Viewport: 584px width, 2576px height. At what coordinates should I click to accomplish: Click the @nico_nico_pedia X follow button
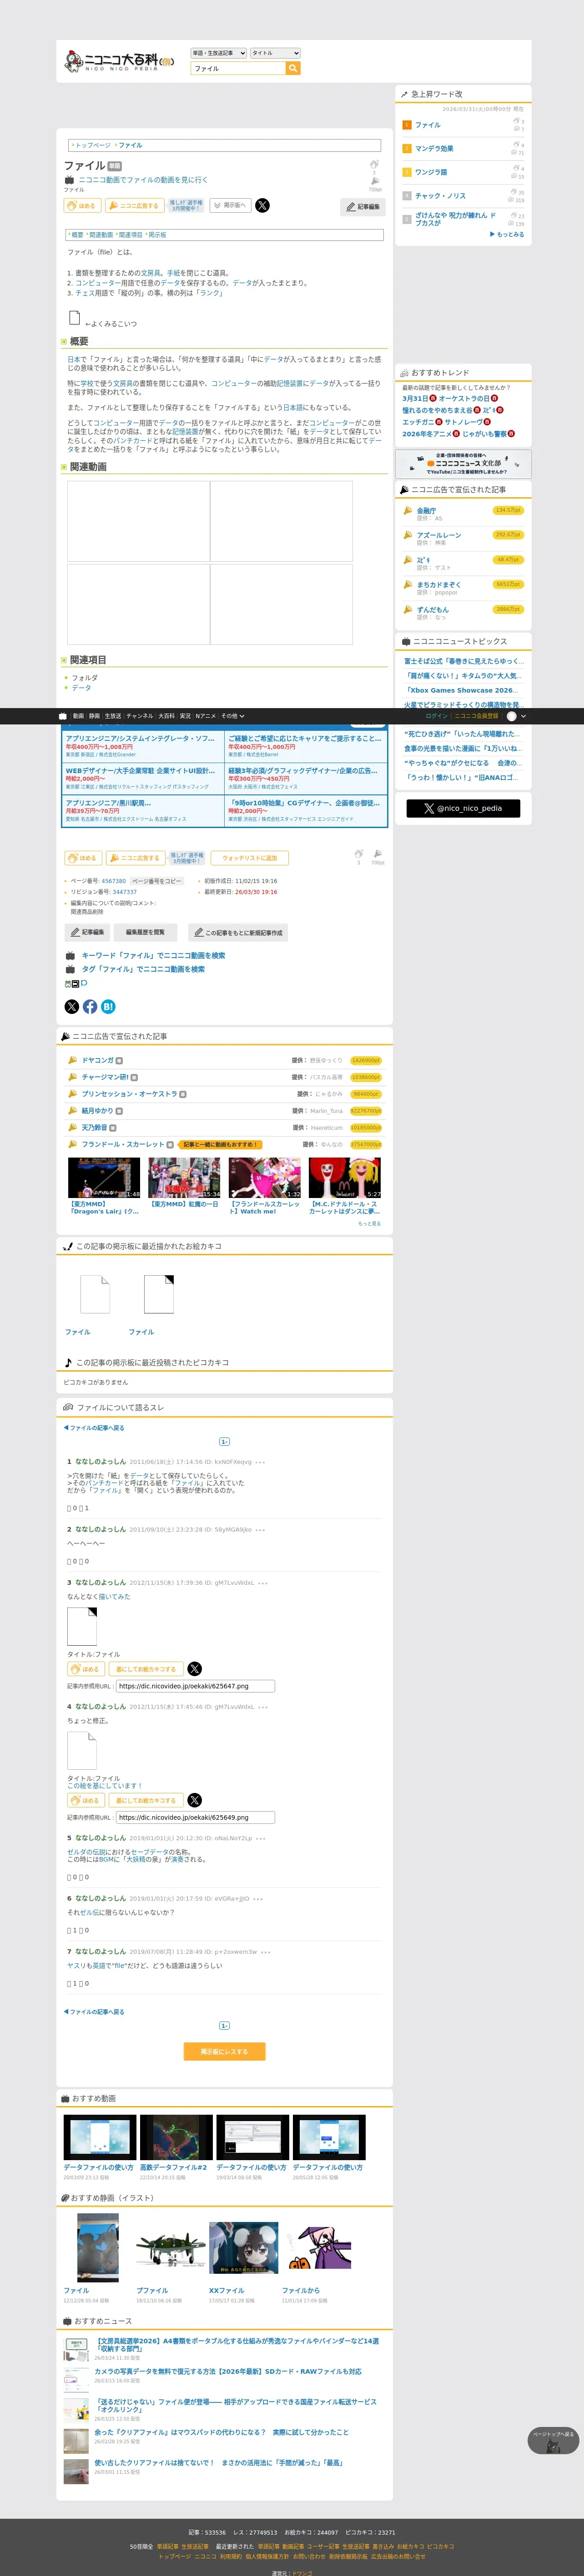tap(463, 808)
